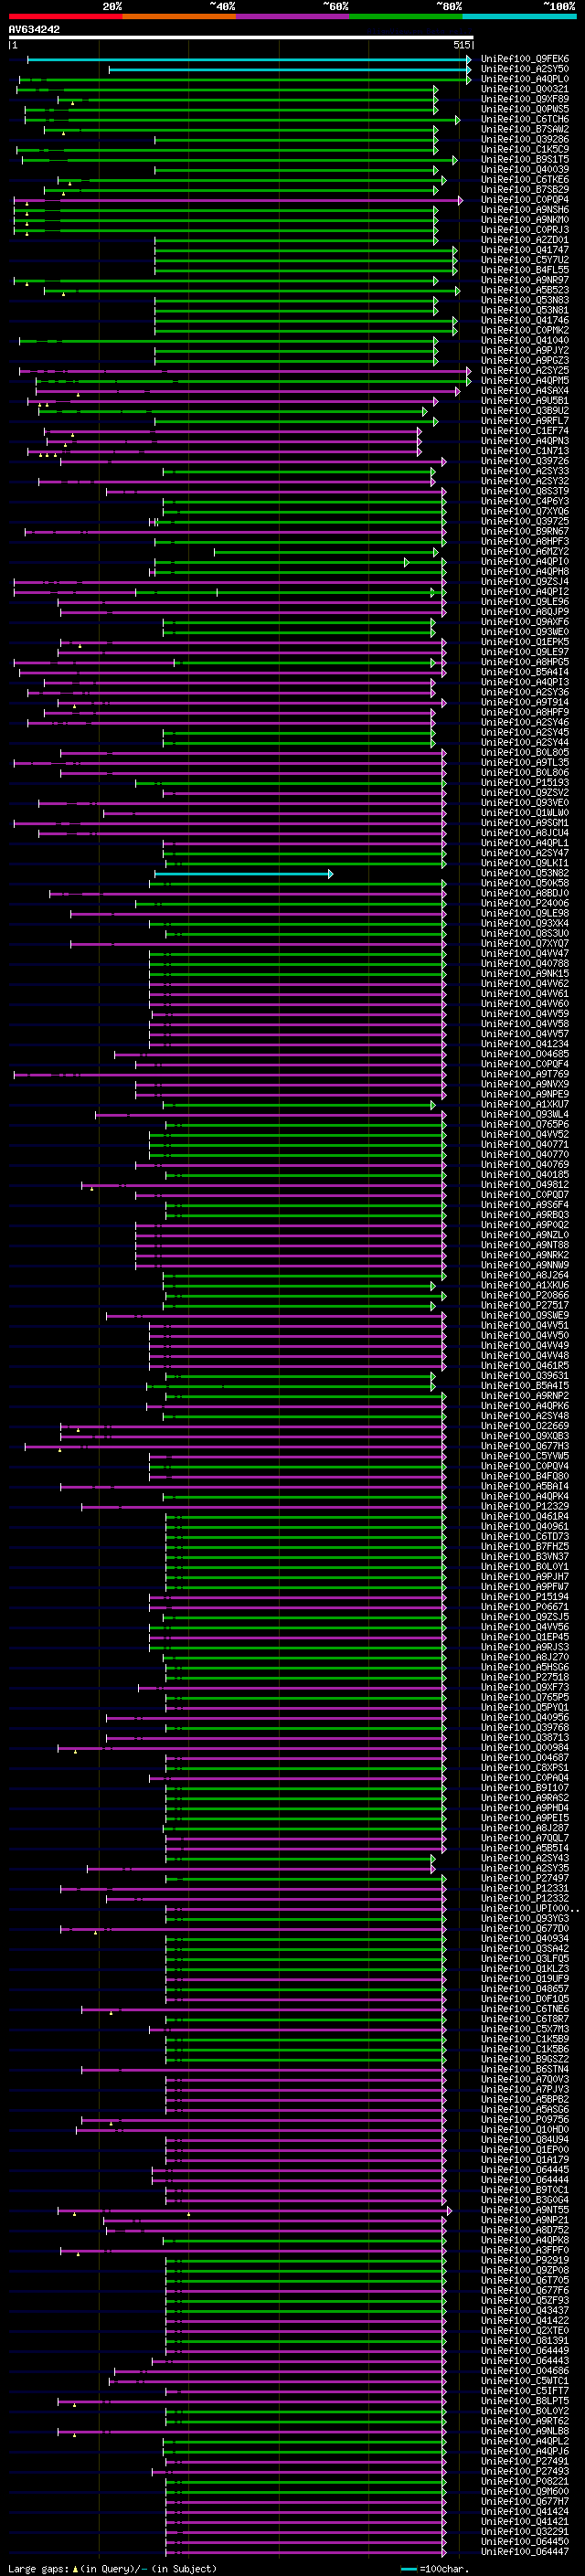Select the UniRef100_Q32291 label
The width and height of the screenshot is (585, 2576).
(524, 2532)
